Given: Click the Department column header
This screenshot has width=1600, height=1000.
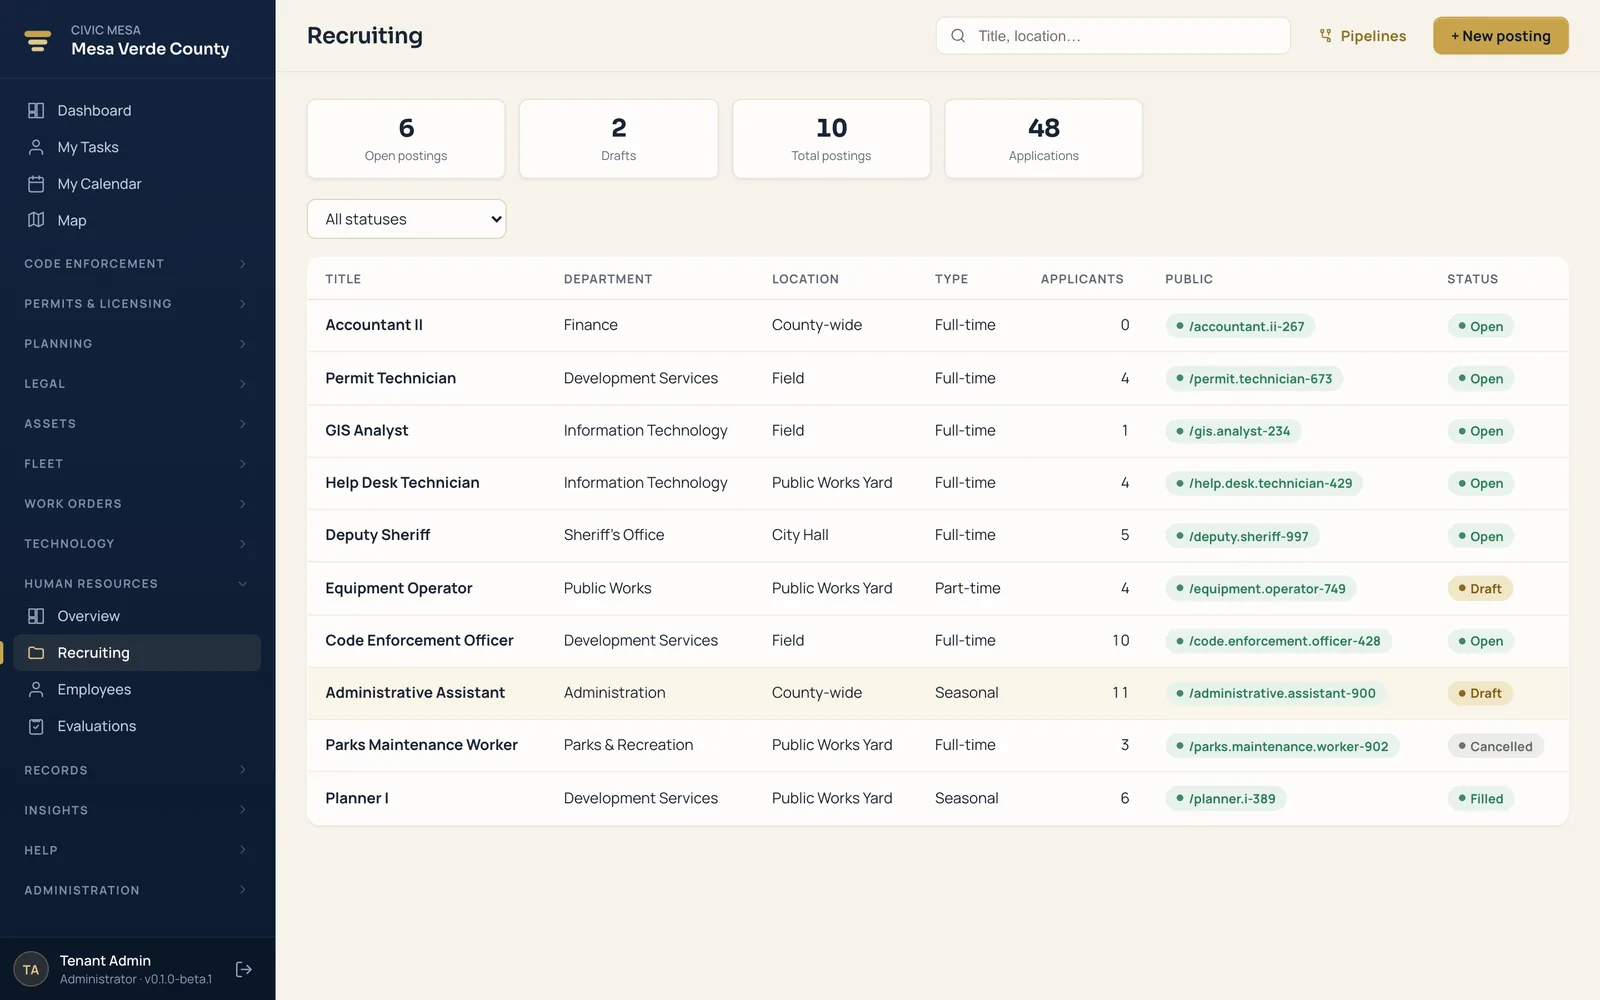Looking at the screenshot, I should point(608,279).
